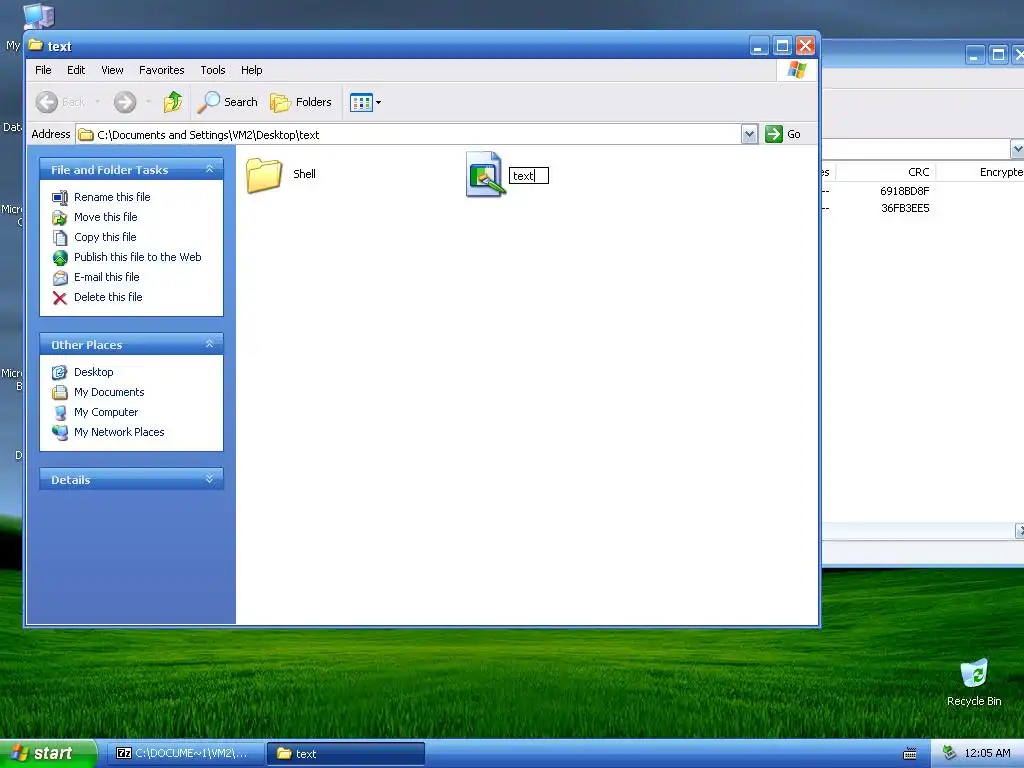Expand the Details panel
Viewport: 1024px width, 768px height.
[x=210, y=479]
